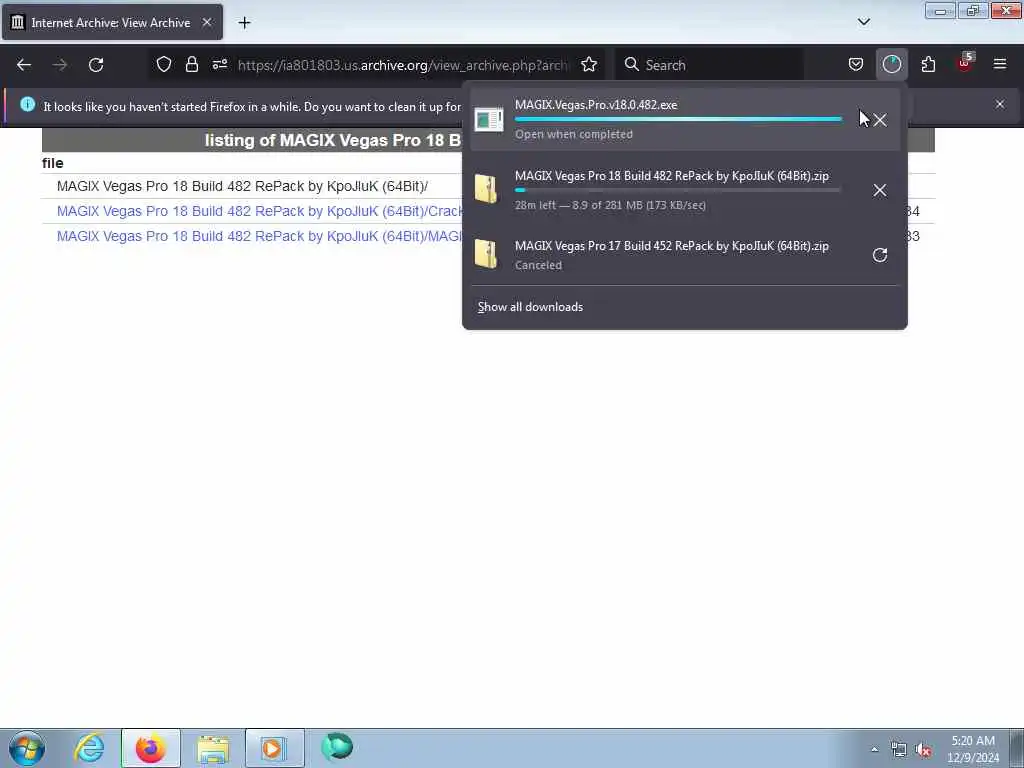Open the clock showing 5:20 AM
Image resolution: width=1024 pixels, height=768 pixels.
pos(973,749)
